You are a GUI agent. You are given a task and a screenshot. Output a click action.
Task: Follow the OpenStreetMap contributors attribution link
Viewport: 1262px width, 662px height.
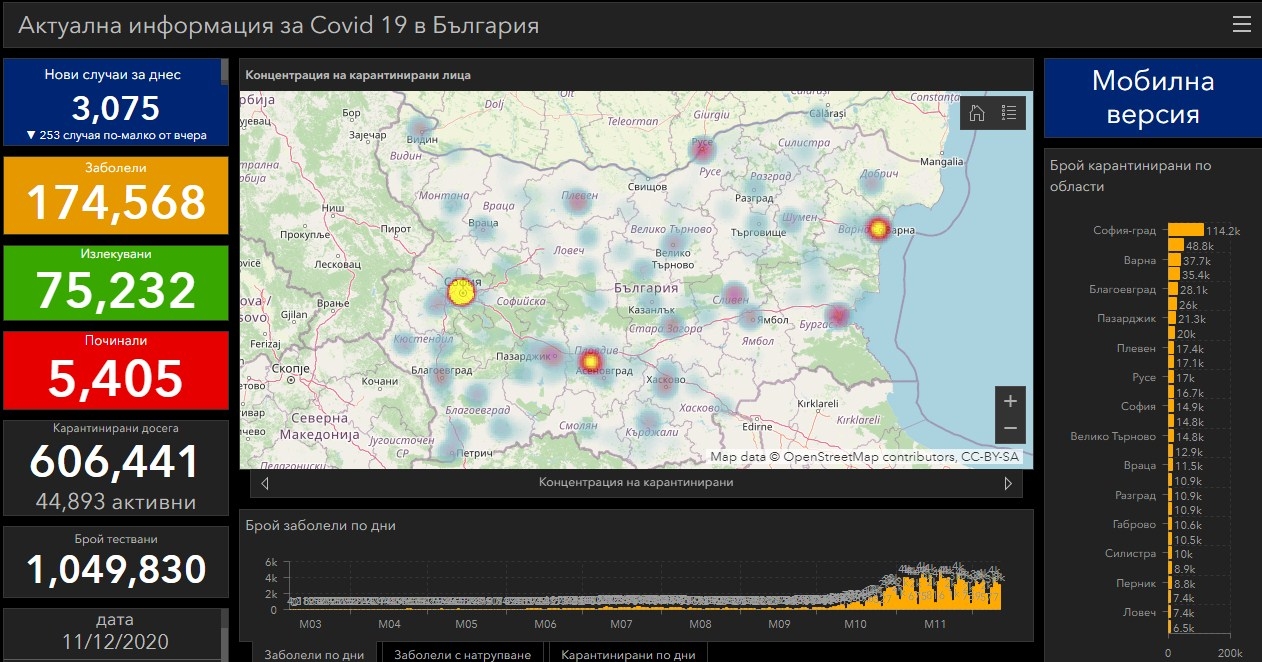click(x=869, y=457)
